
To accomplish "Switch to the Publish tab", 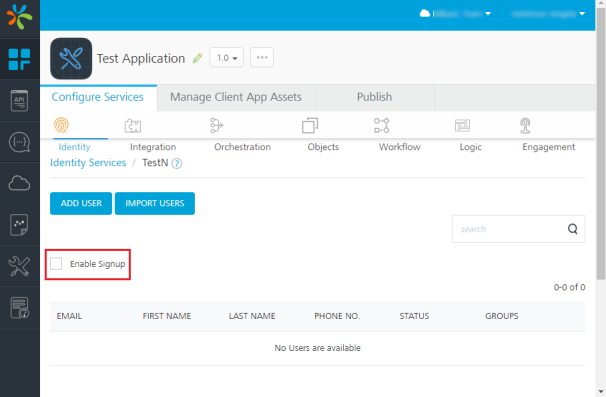I will click(x=374, y=97).
